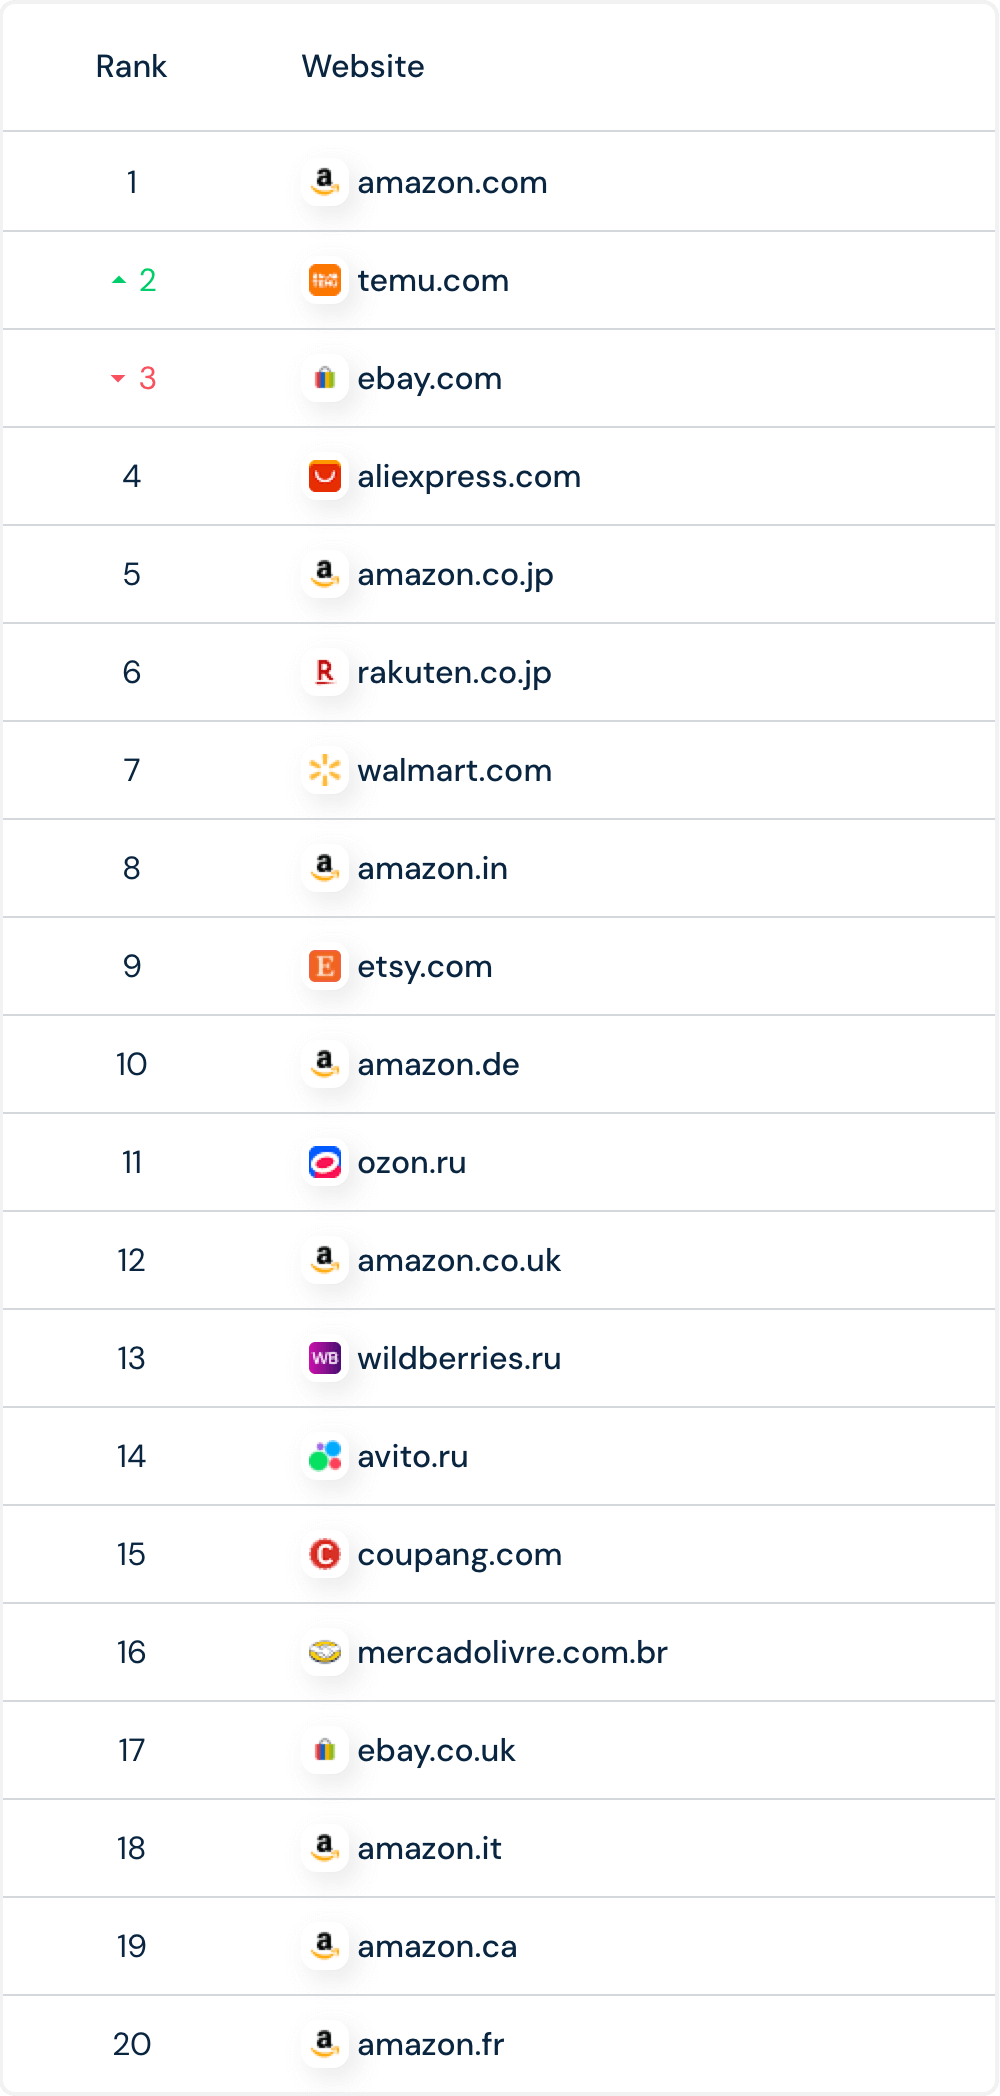This screenshot has width=1000, height=2096.
Task: Click the Ozon favicon icon
Action: point(325,1162)
